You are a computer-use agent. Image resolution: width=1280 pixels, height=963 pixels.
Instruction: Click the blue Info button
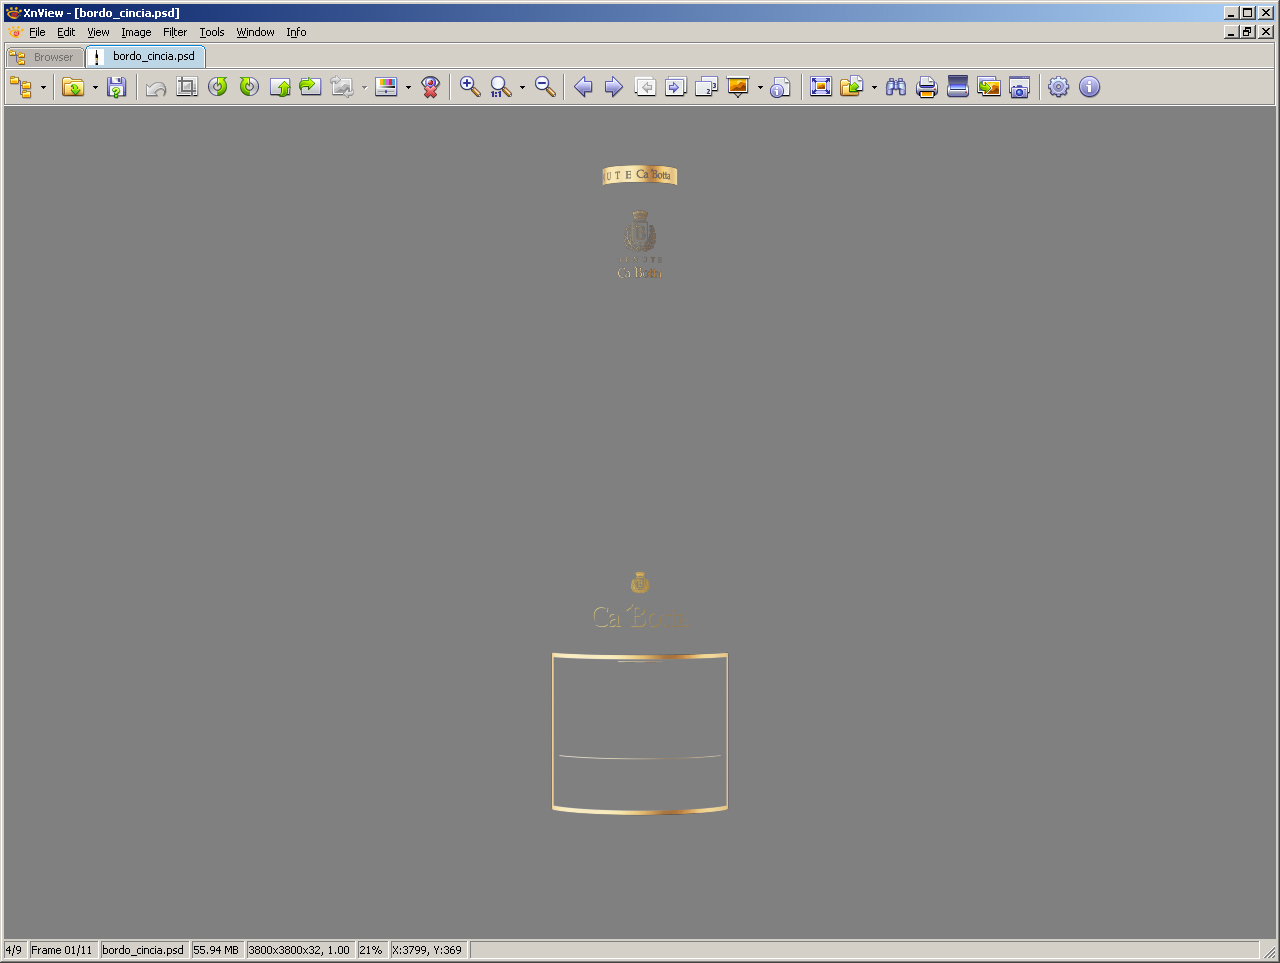click(1089, 87)
